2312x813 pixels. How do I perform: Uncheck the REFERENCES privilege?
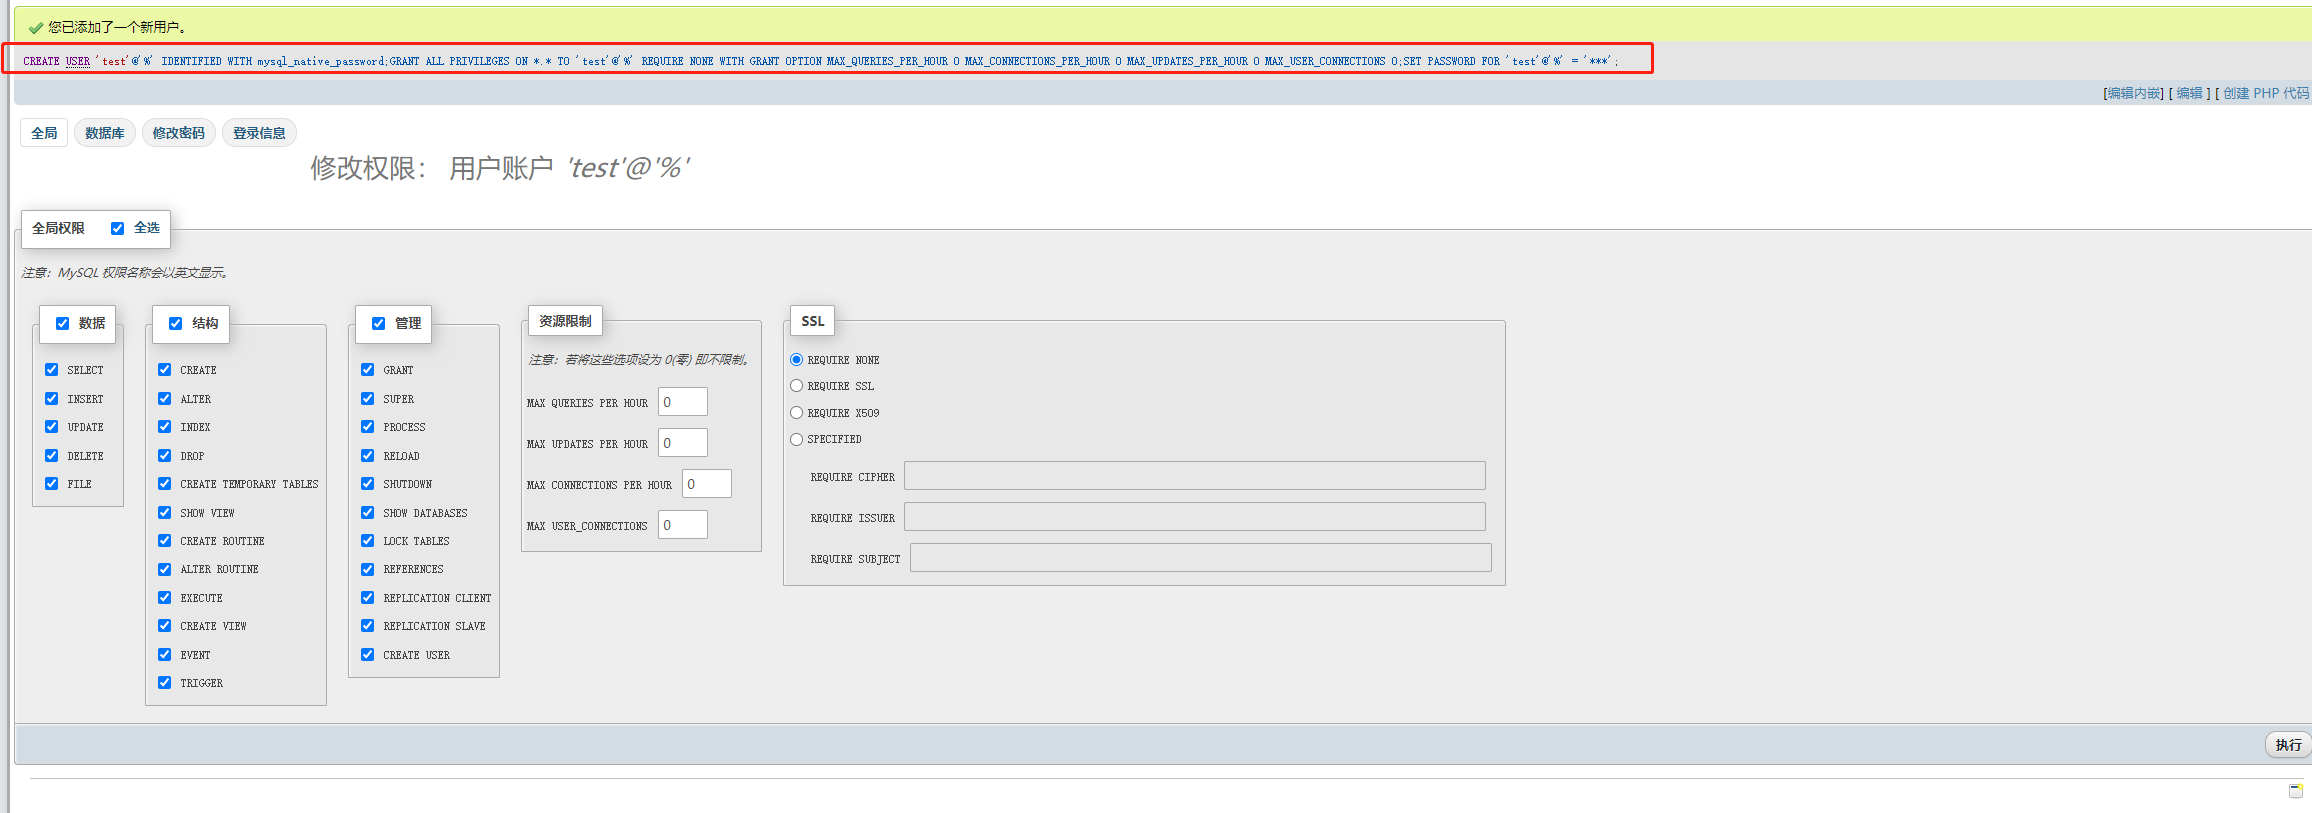click(x=367, y=569)
